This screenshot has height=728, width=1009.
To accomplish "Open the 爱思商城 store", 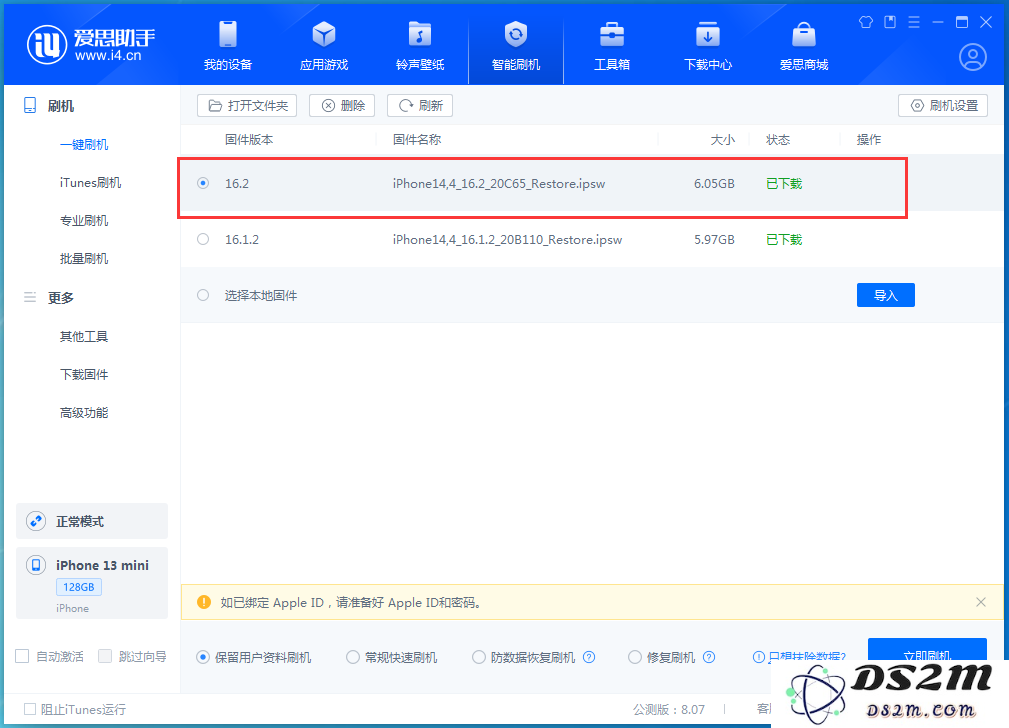I will click(x=804, y=46).
